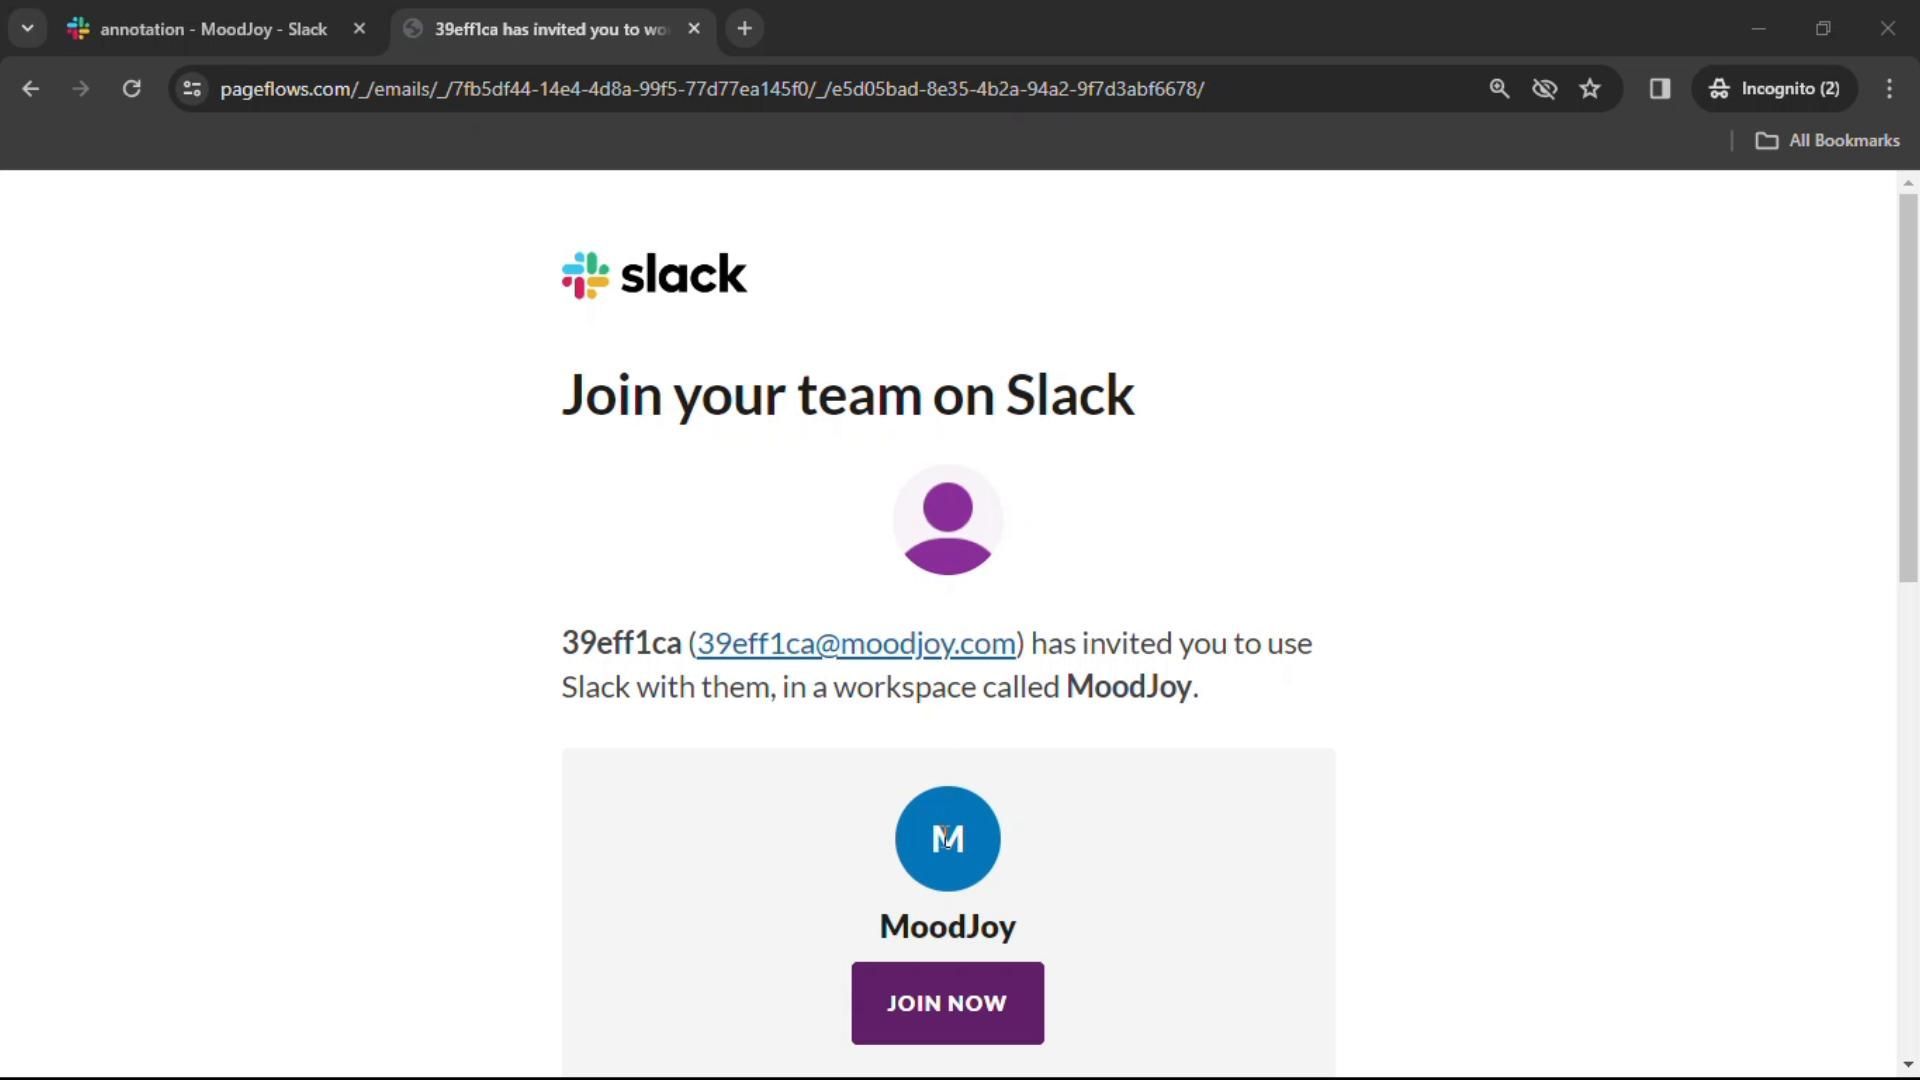Toggle the browser side panel
This screenshot has width=1920, height=1080.
point(1660,89)
